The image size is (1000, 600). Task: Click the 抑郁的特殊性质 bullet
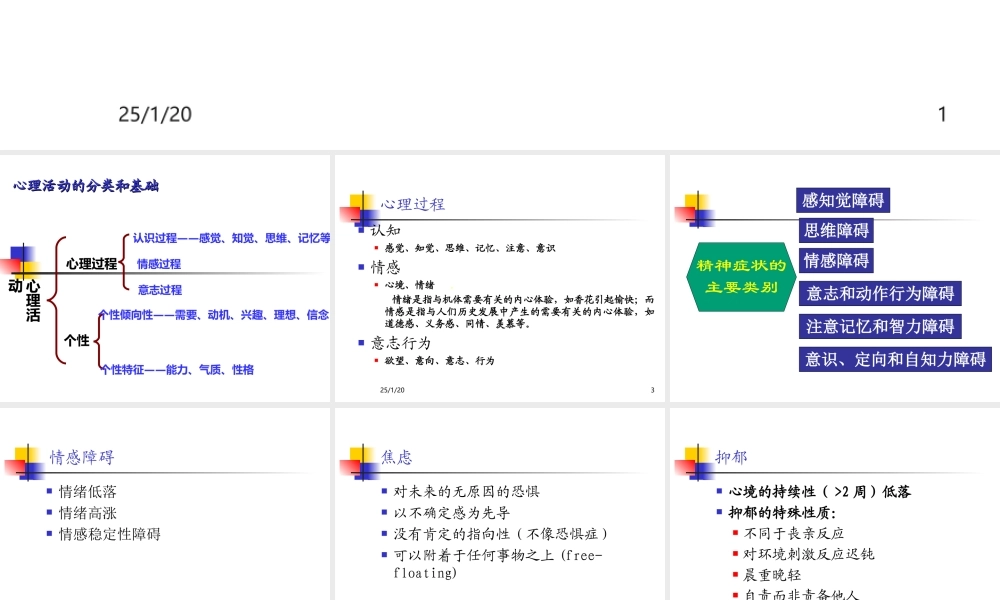pyautogui.click(x=782, y=513)
